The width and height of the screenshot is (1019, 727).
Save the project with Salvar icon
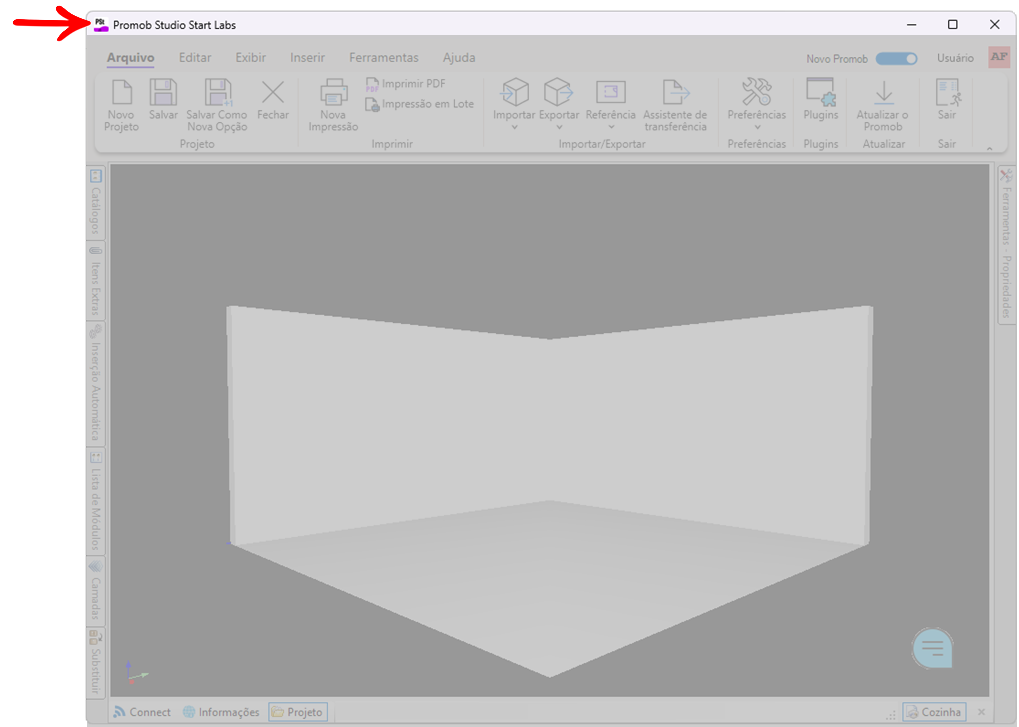163,92
